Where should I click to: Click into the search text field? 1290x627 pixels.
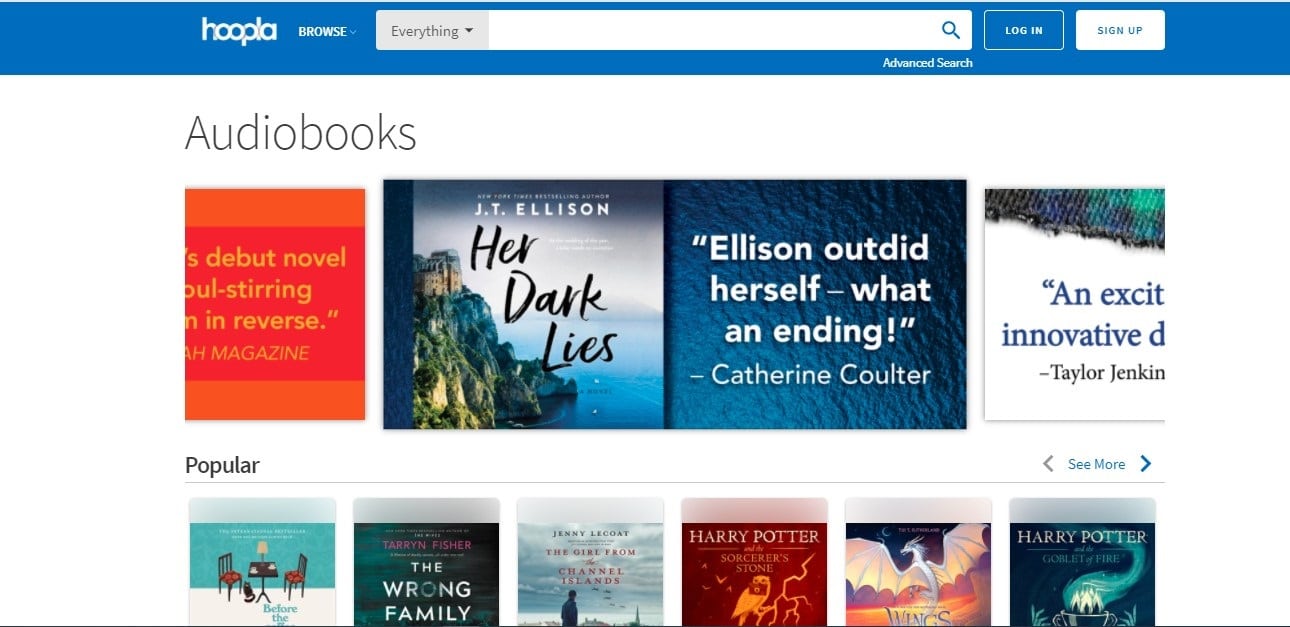tap(710, 31)
